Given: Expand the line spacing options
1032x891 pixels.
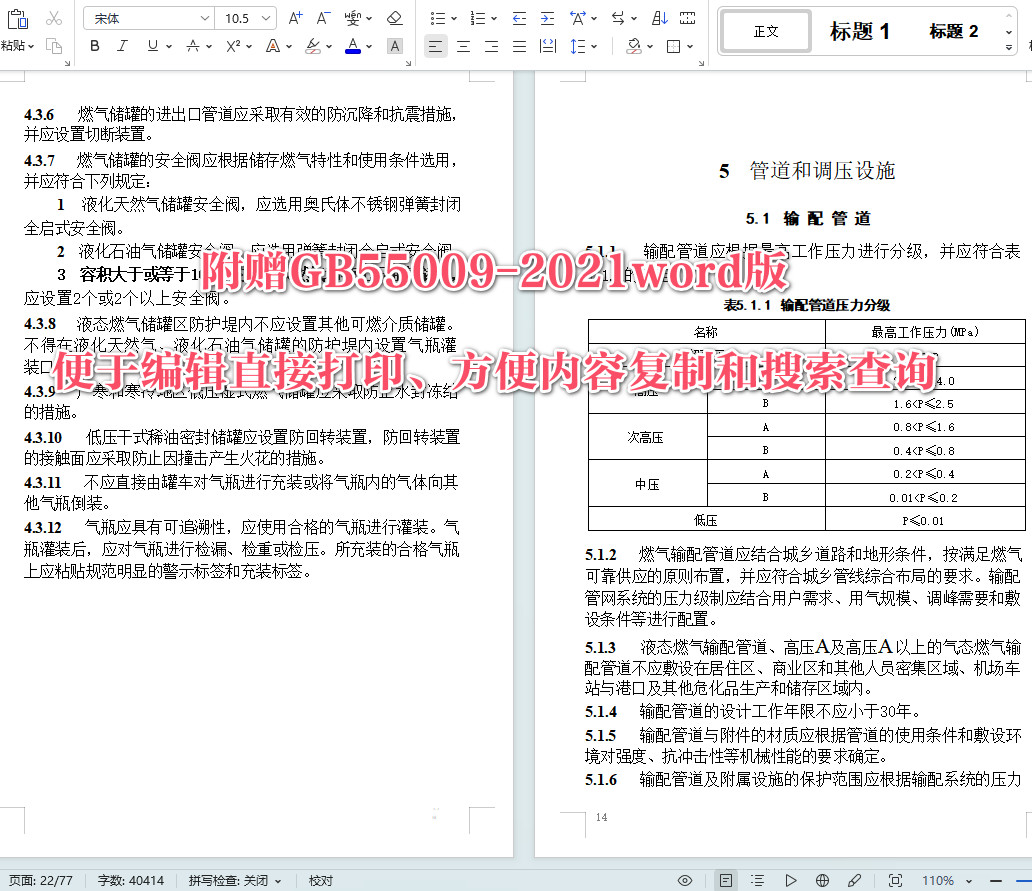Looking at the screenshot, I should 595,46.
